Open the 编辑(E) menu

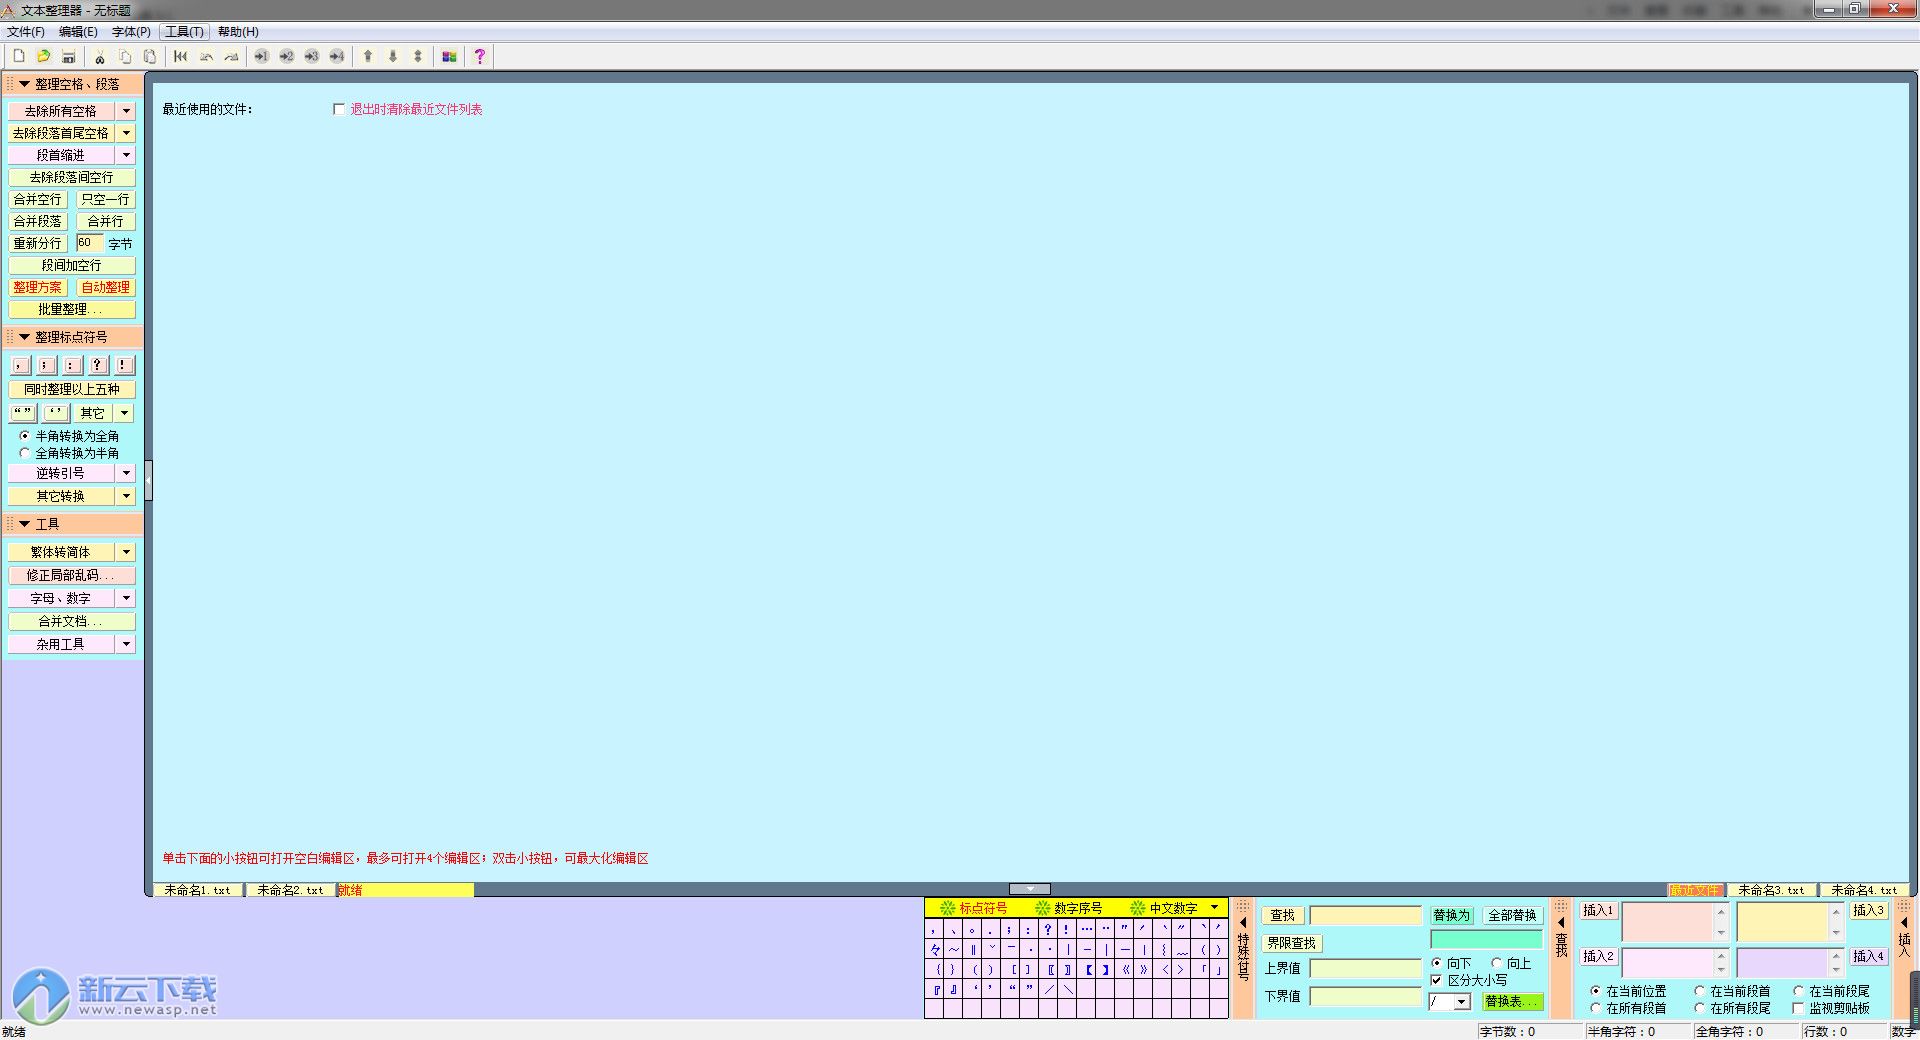(x=78, y=32)
